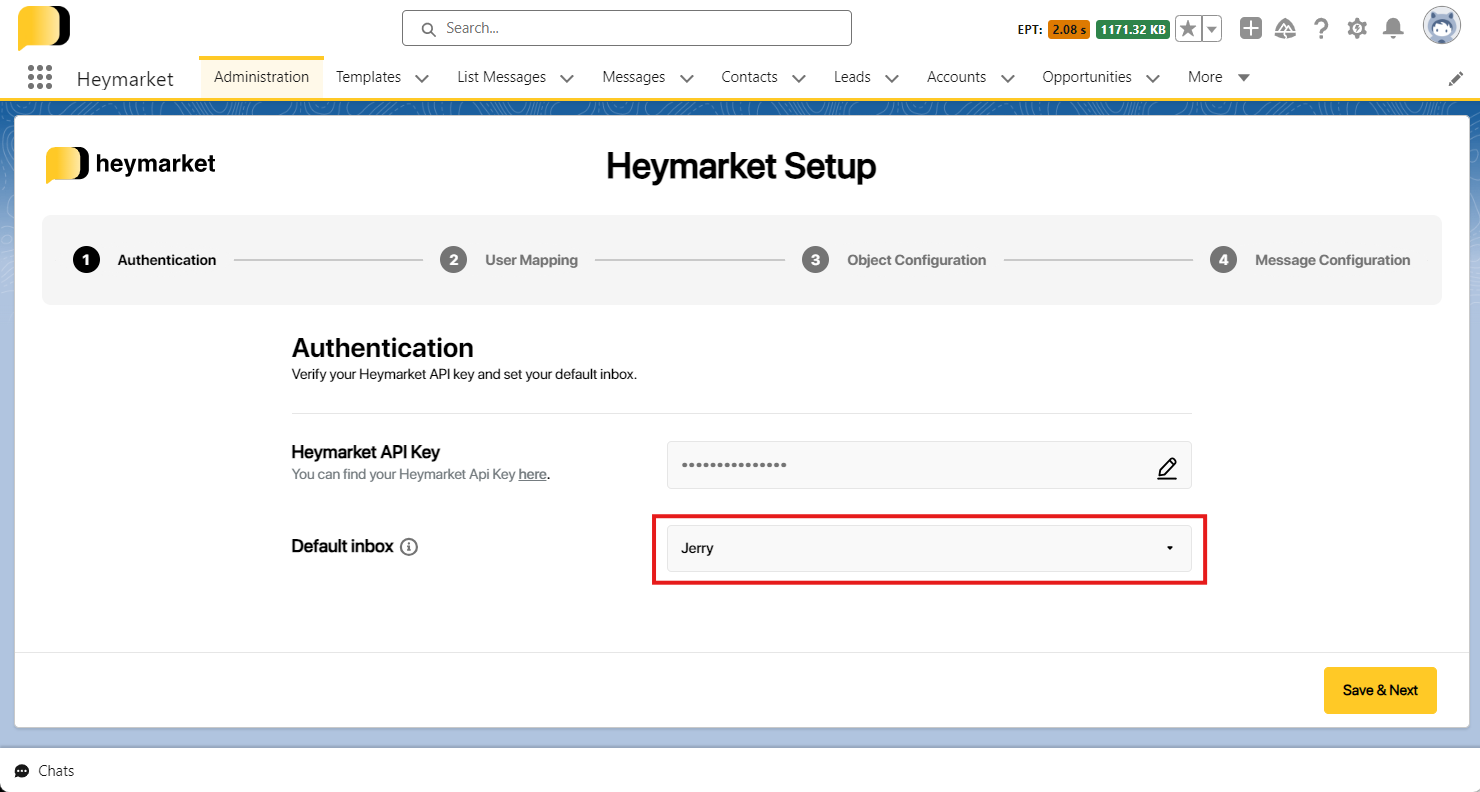Click the global actions plus icon
1480x792 pixels.
click(x=1251, y=28)
